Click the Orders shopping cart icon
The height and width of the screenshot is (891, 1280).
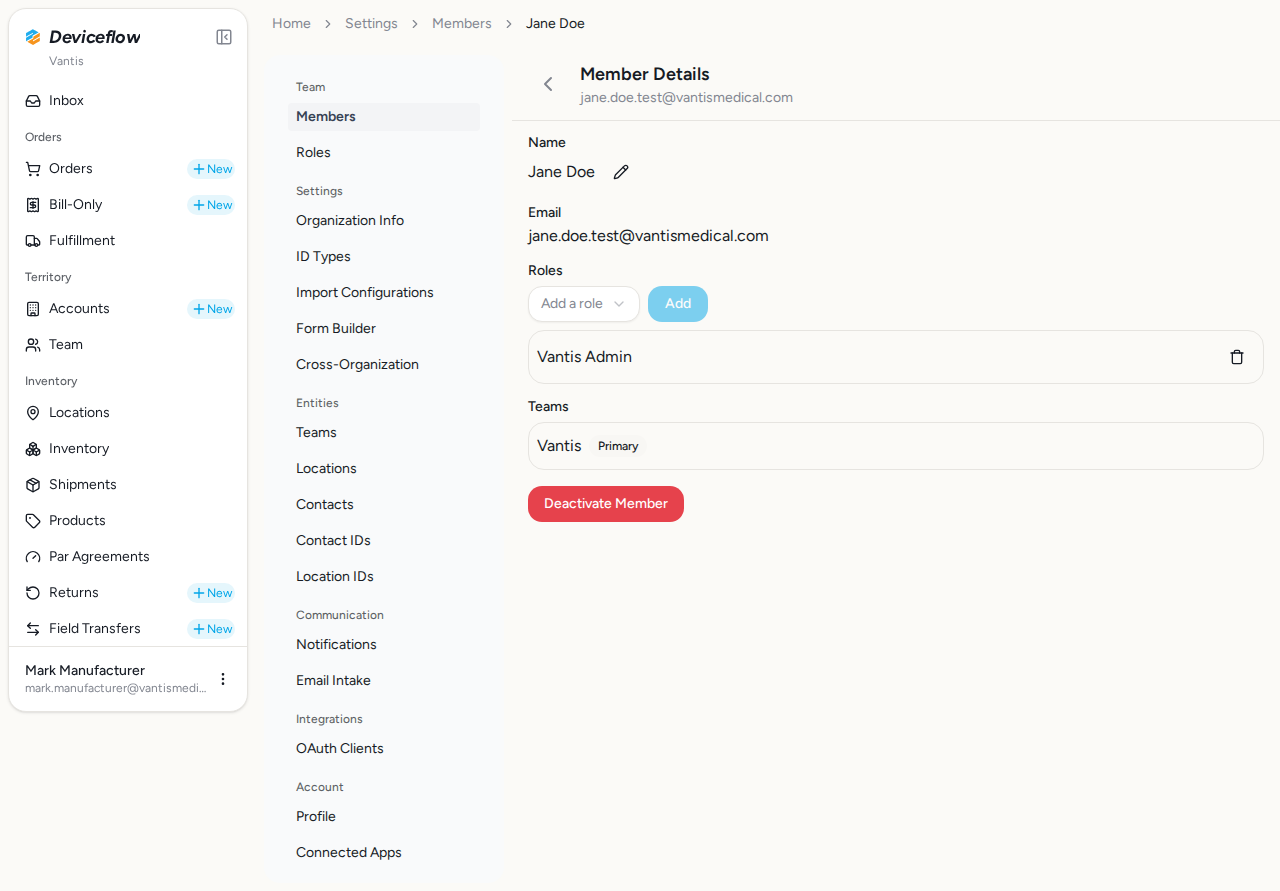(33, 169)
